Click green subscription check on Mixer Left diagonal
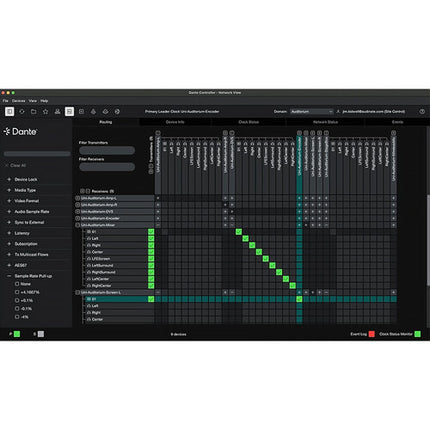 pyautogui.click(x=246, y=239)
